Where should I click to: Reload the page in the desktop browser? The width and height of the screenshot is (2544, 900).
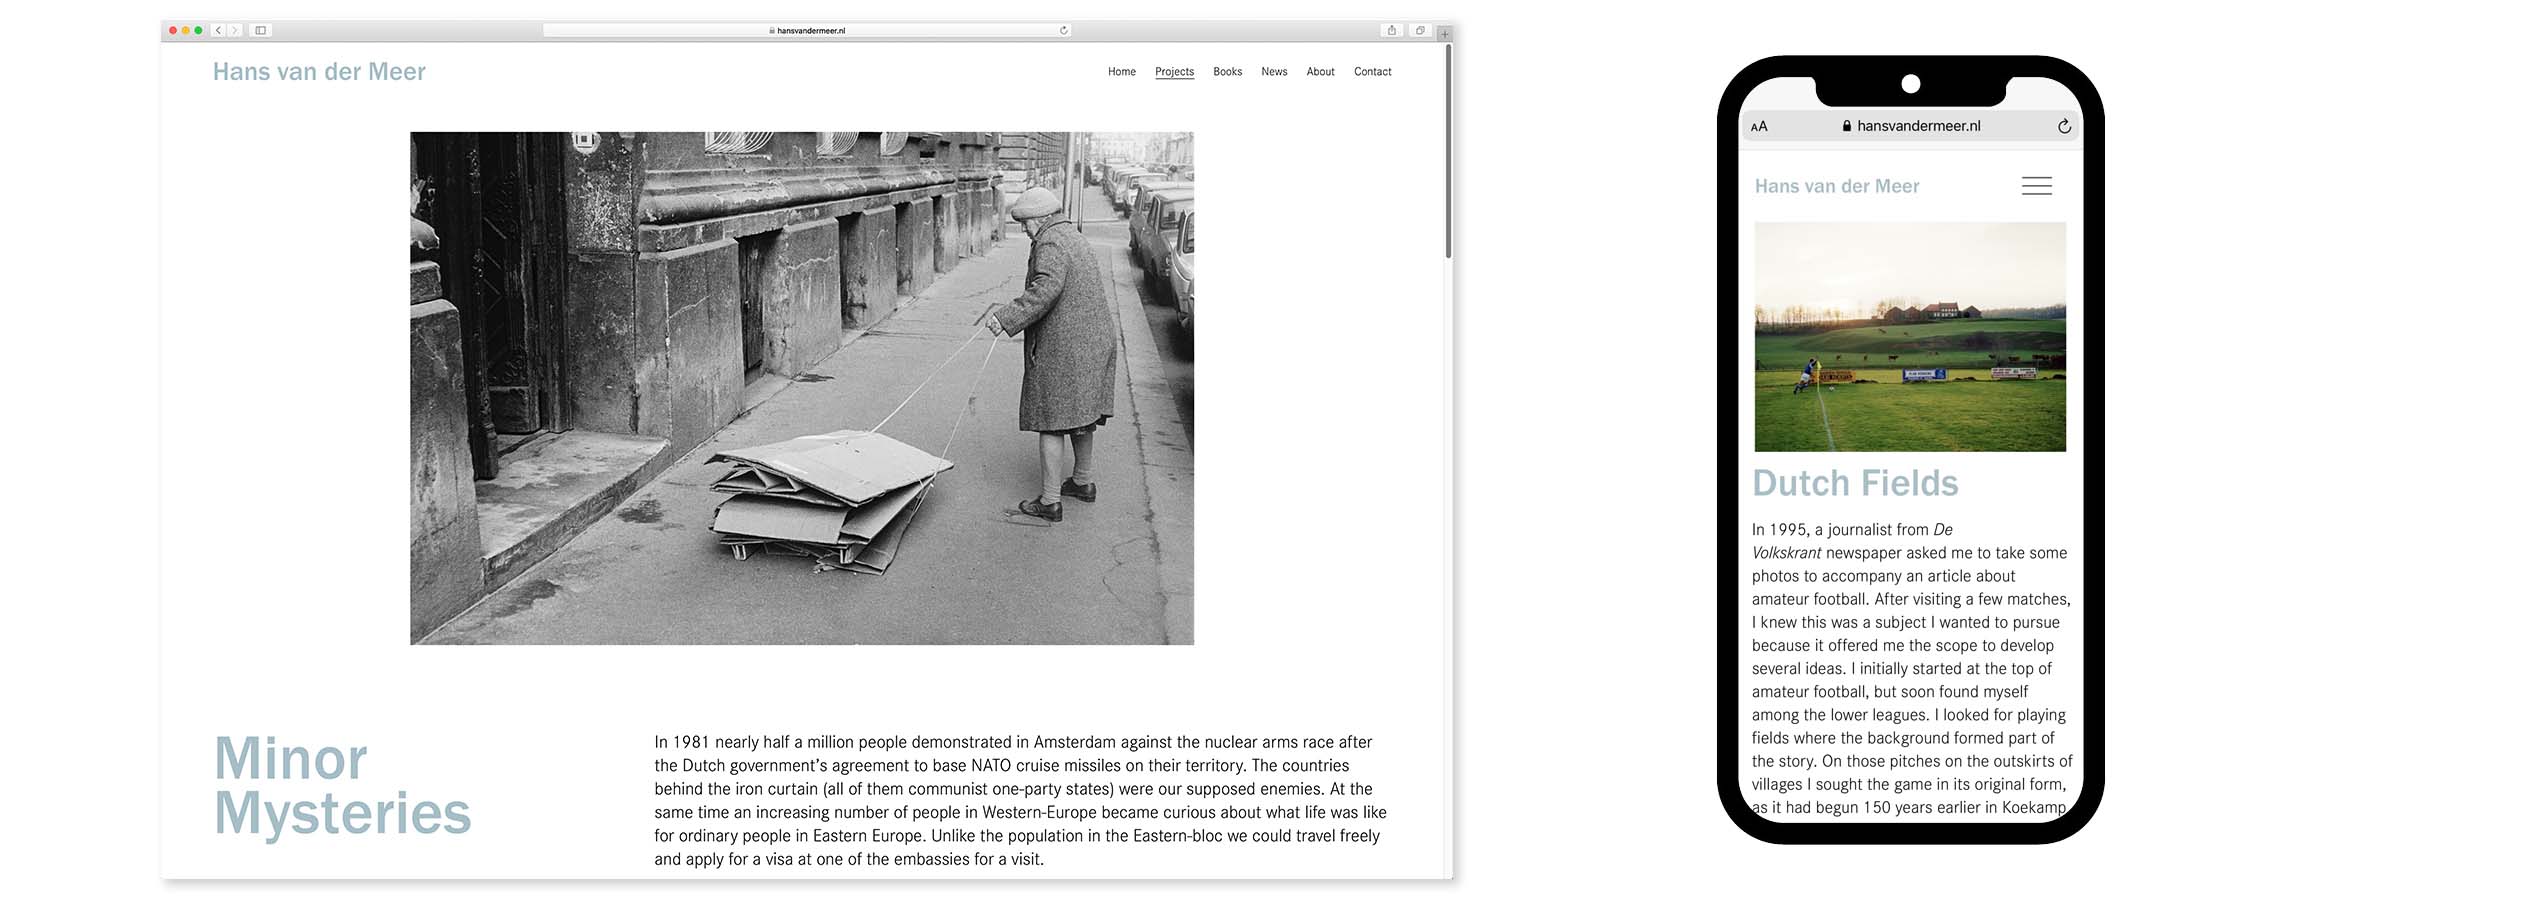(1064, 31)
